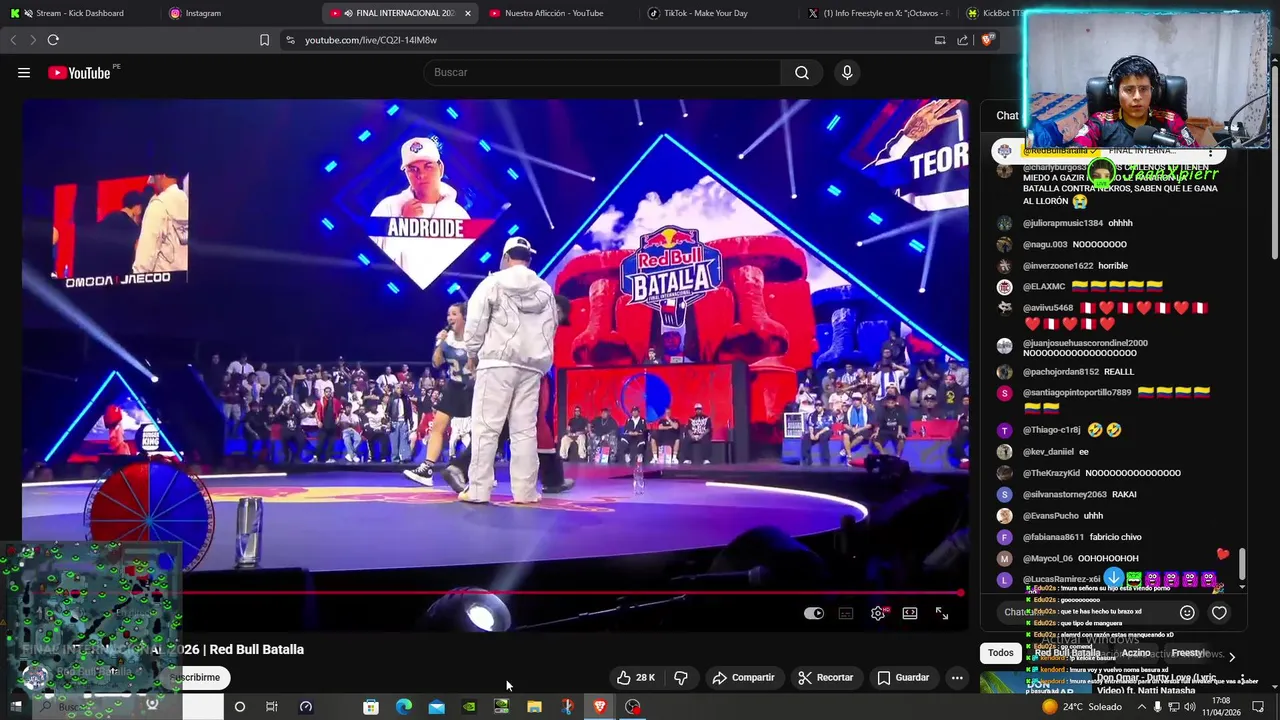This screenshot has width=1280, height=720.
Task: Show hidden system tray icons chevron
Action: click(x=1141, y=706)
